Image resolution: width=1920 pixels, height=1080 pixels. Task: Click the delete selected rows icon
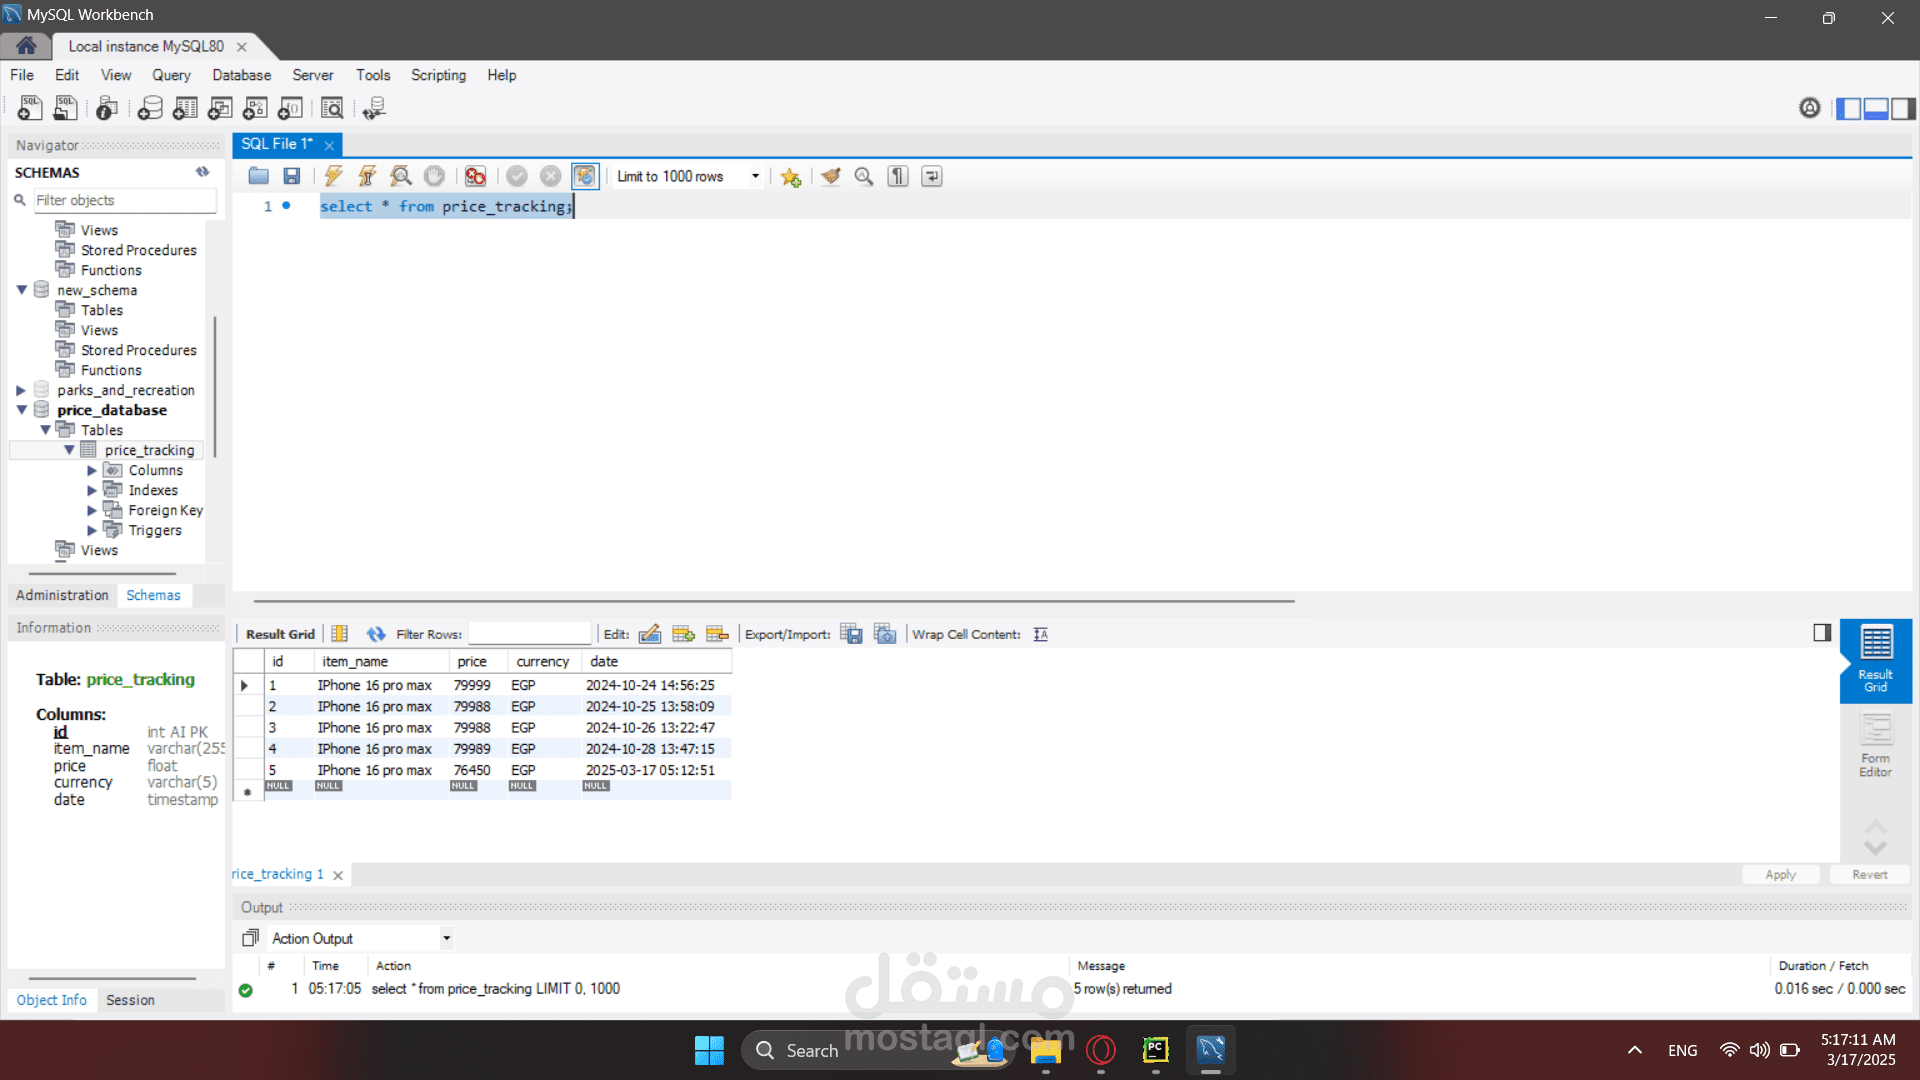coord(717,634)
